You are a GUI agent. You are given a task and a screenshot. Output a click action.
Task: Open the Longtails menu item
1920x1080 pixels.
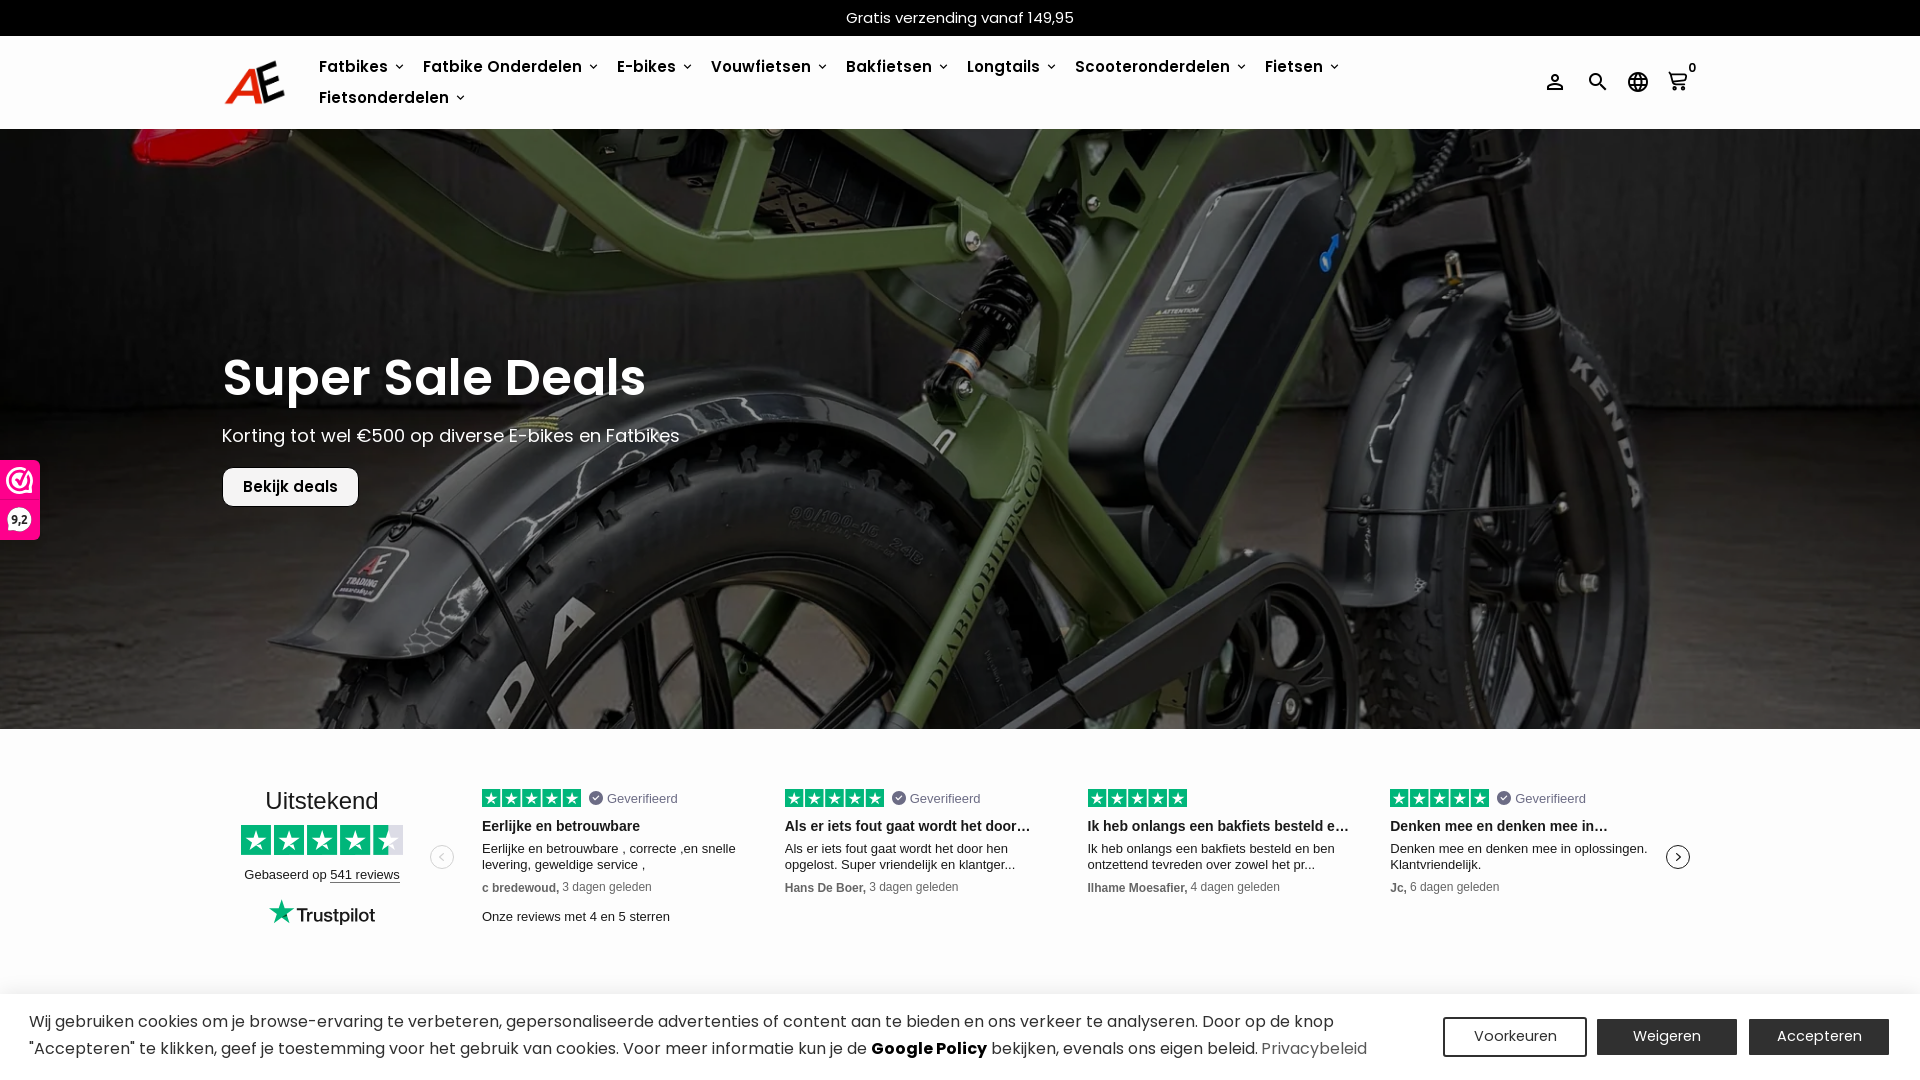(x=1011, y=67)
